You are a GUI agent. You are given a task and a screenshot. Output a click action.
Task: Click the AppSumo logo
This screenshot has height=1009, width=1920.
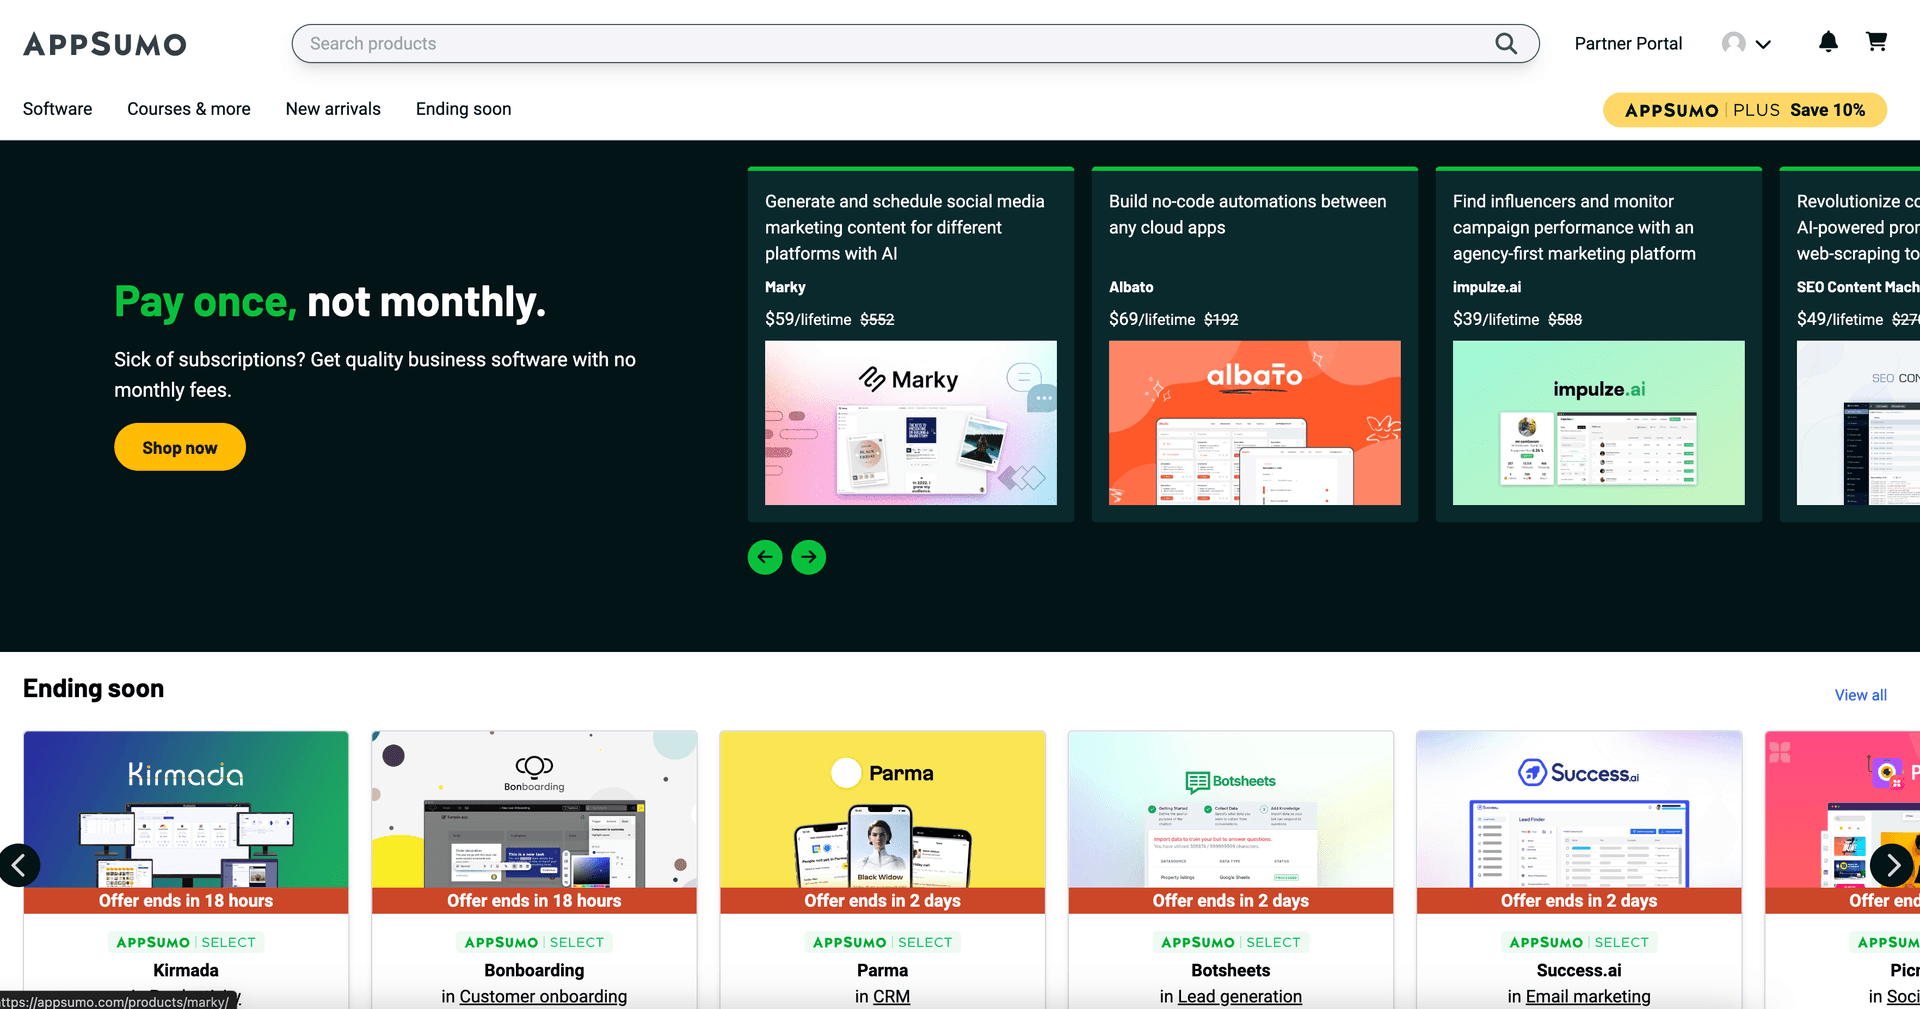pos(105,44)
